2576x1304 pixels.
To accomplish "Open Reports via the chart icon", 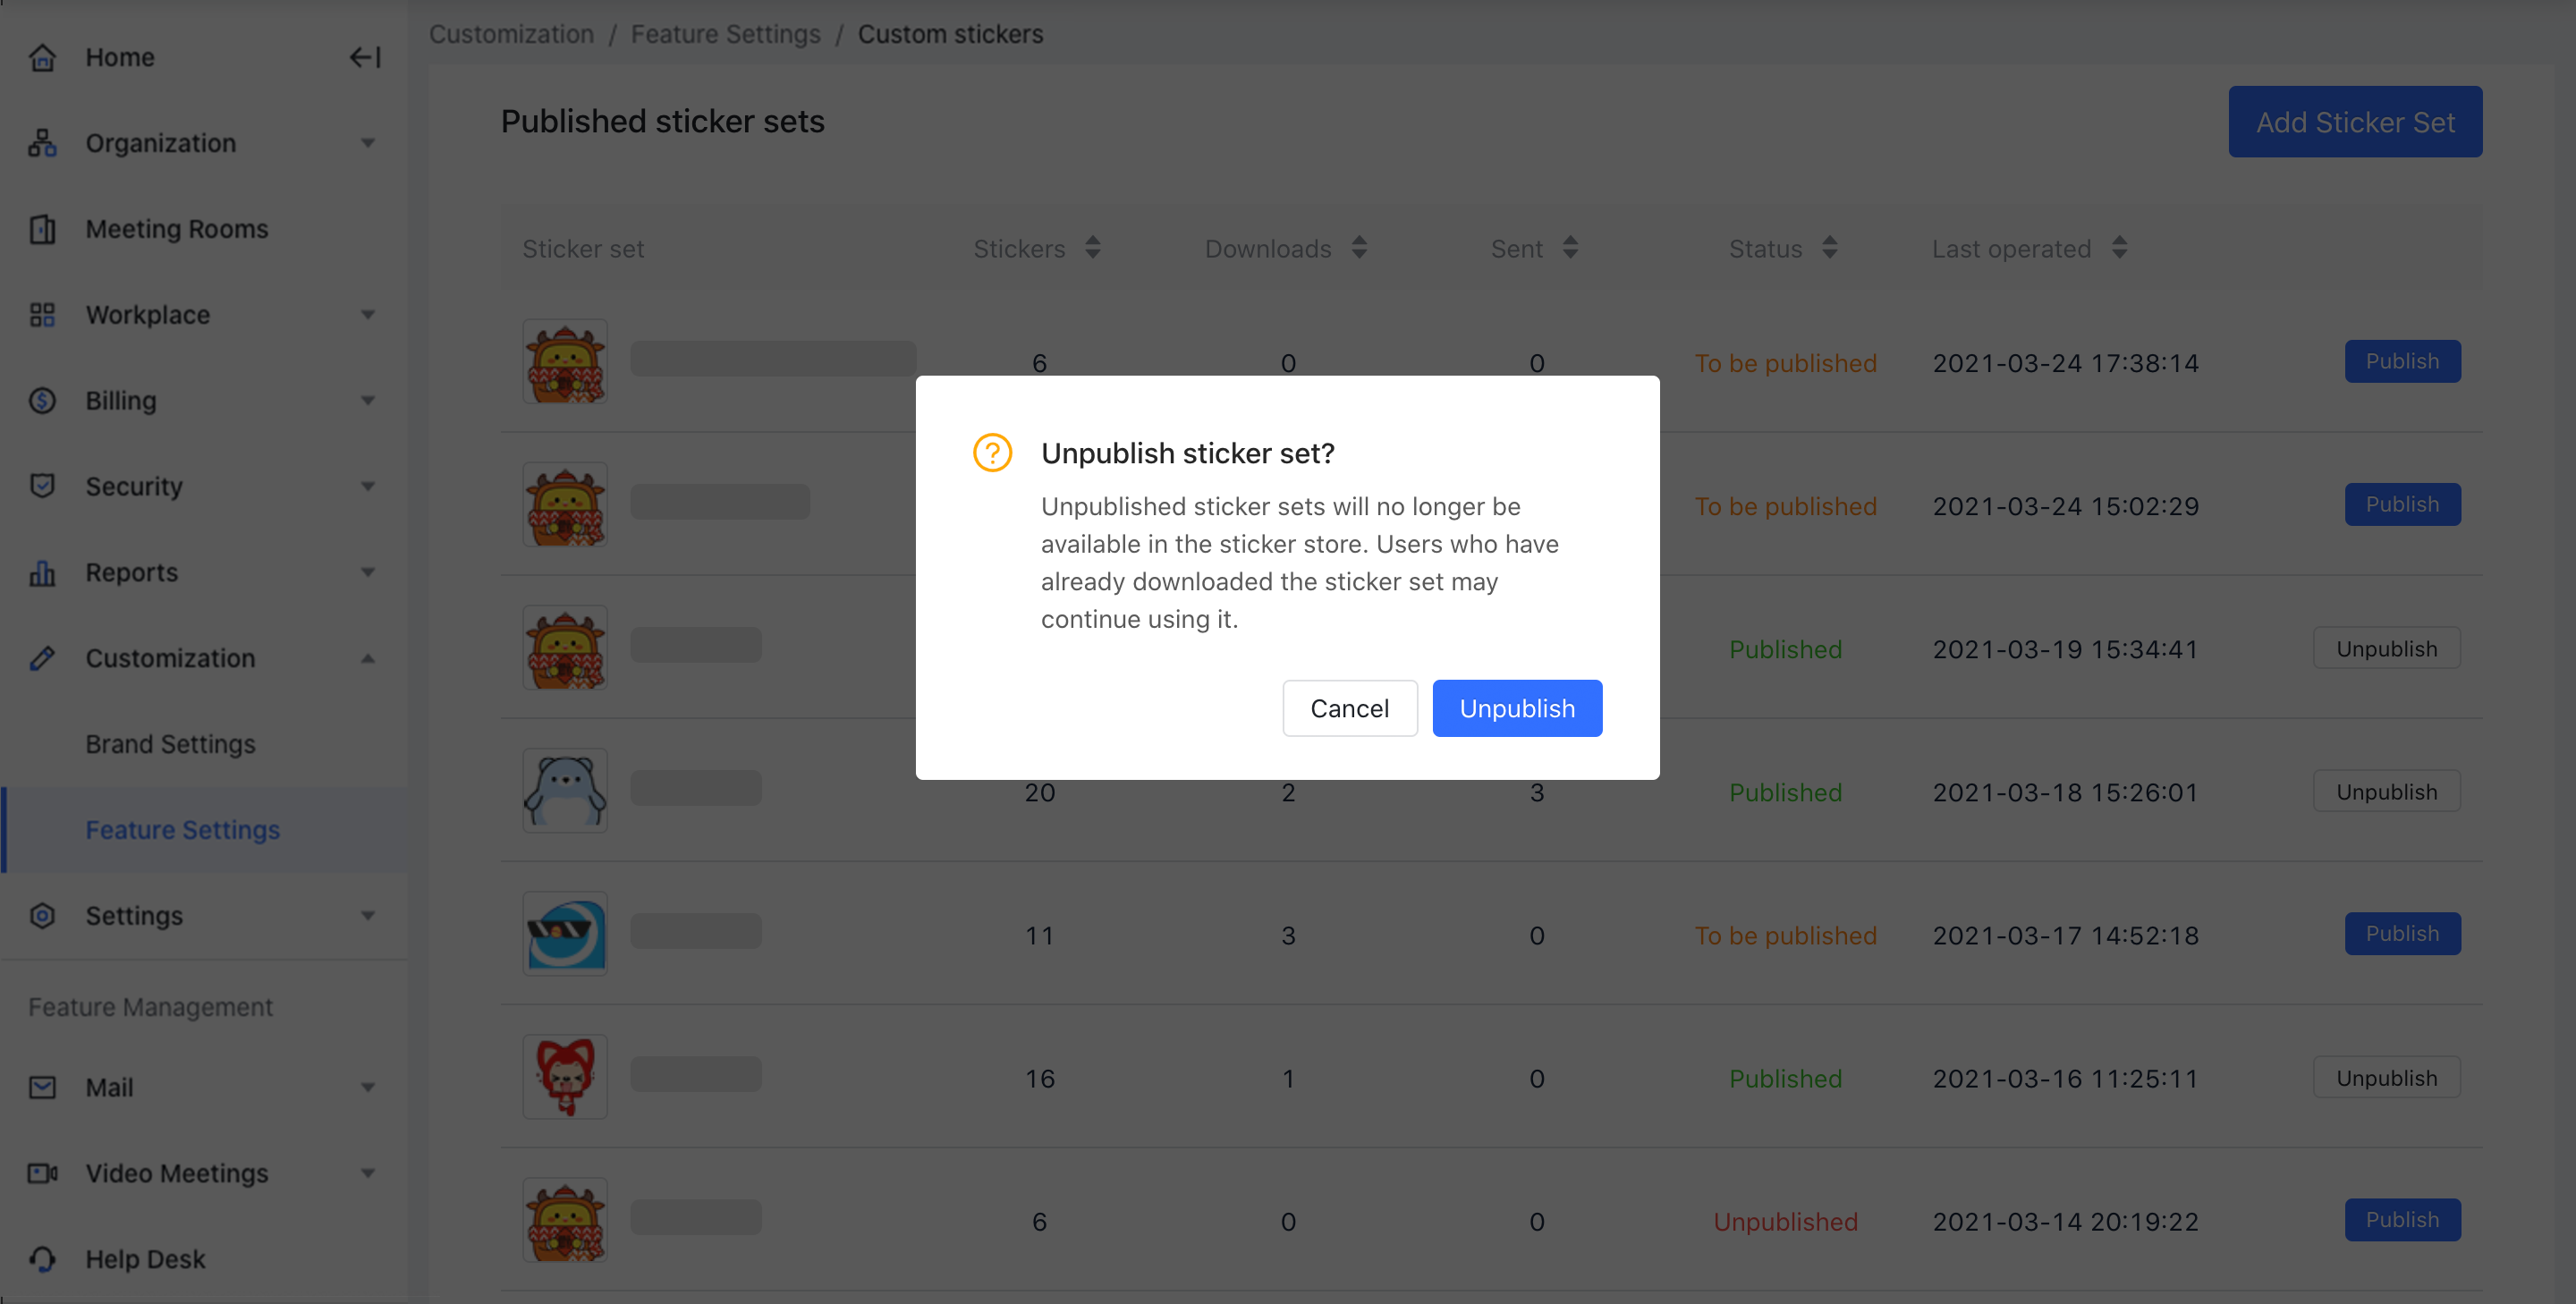I will (x=42, y=572).
